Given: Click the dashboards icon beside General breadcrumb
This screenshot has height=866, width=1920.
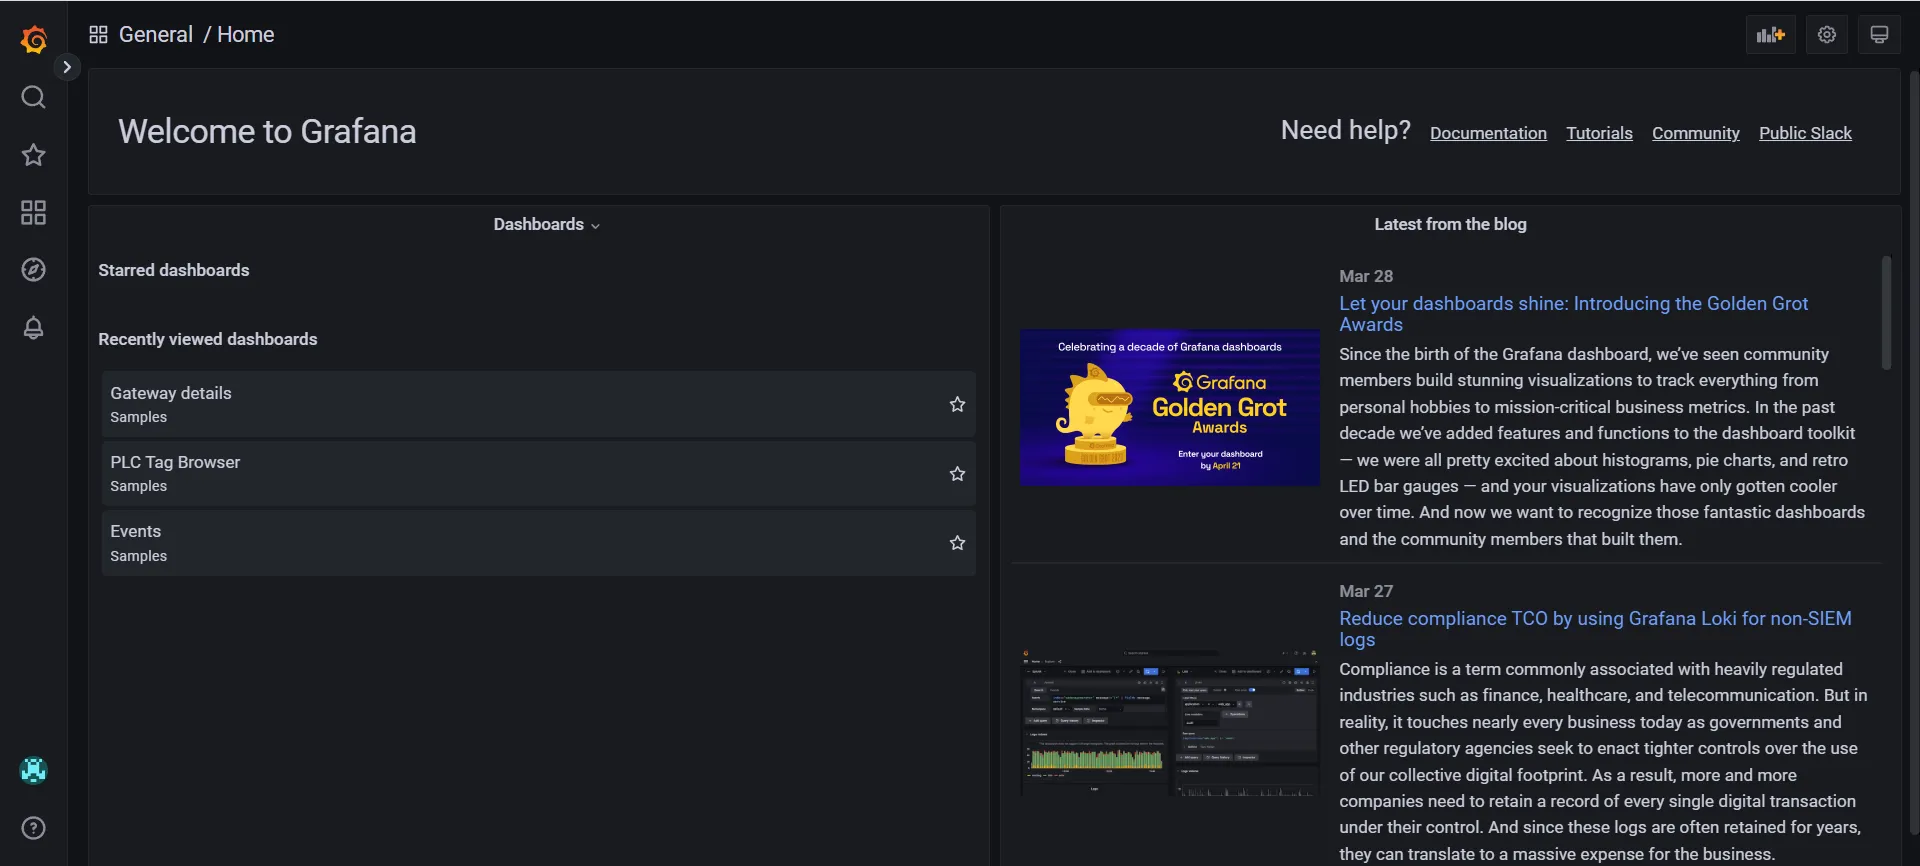Looking at the screenshot, I should pos(98,35).
